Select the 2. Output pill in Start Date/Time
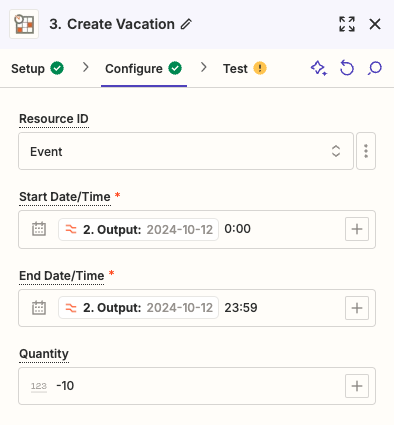This screenshot has width=394, height=425. (138, 229)
